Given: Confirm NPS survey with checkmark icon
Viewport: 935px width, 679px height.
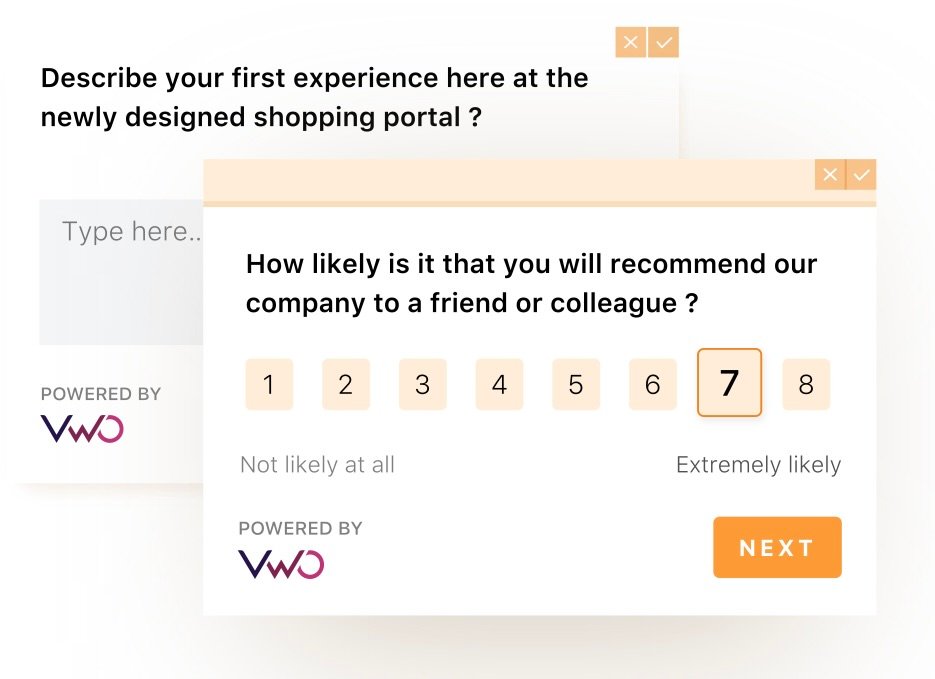Looking at the screenshot, I should [x=861, y=175].
